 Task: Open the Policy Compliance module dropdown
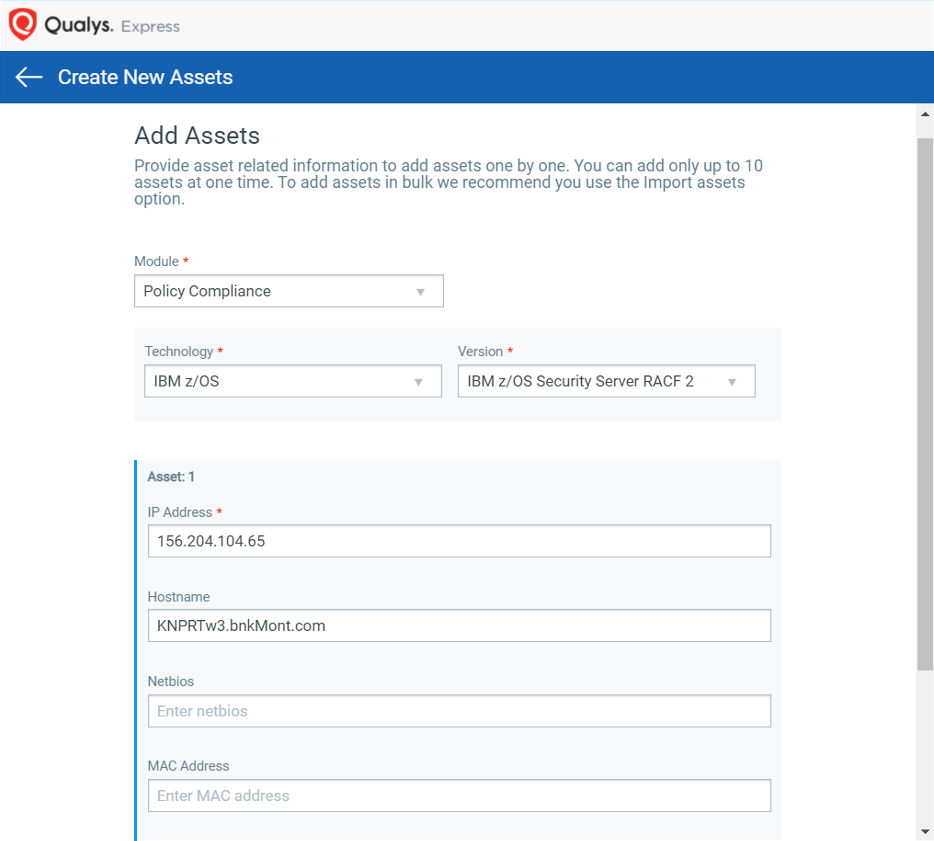[289, 291]
